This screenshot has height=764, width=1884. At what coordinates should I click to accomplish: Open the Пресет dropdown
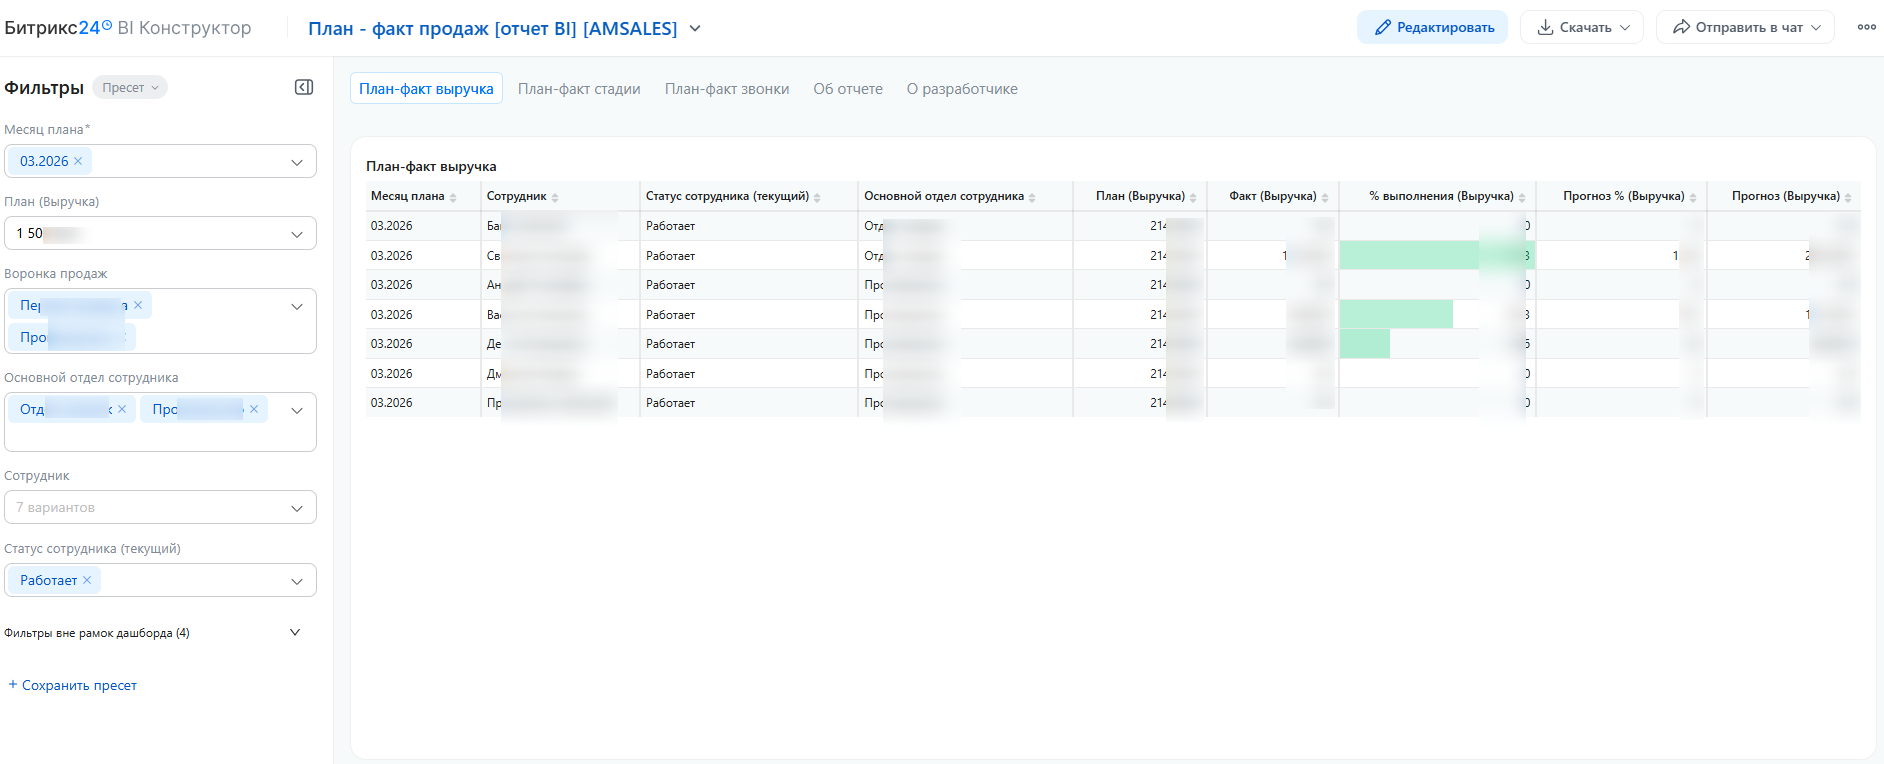pos(130,88)
